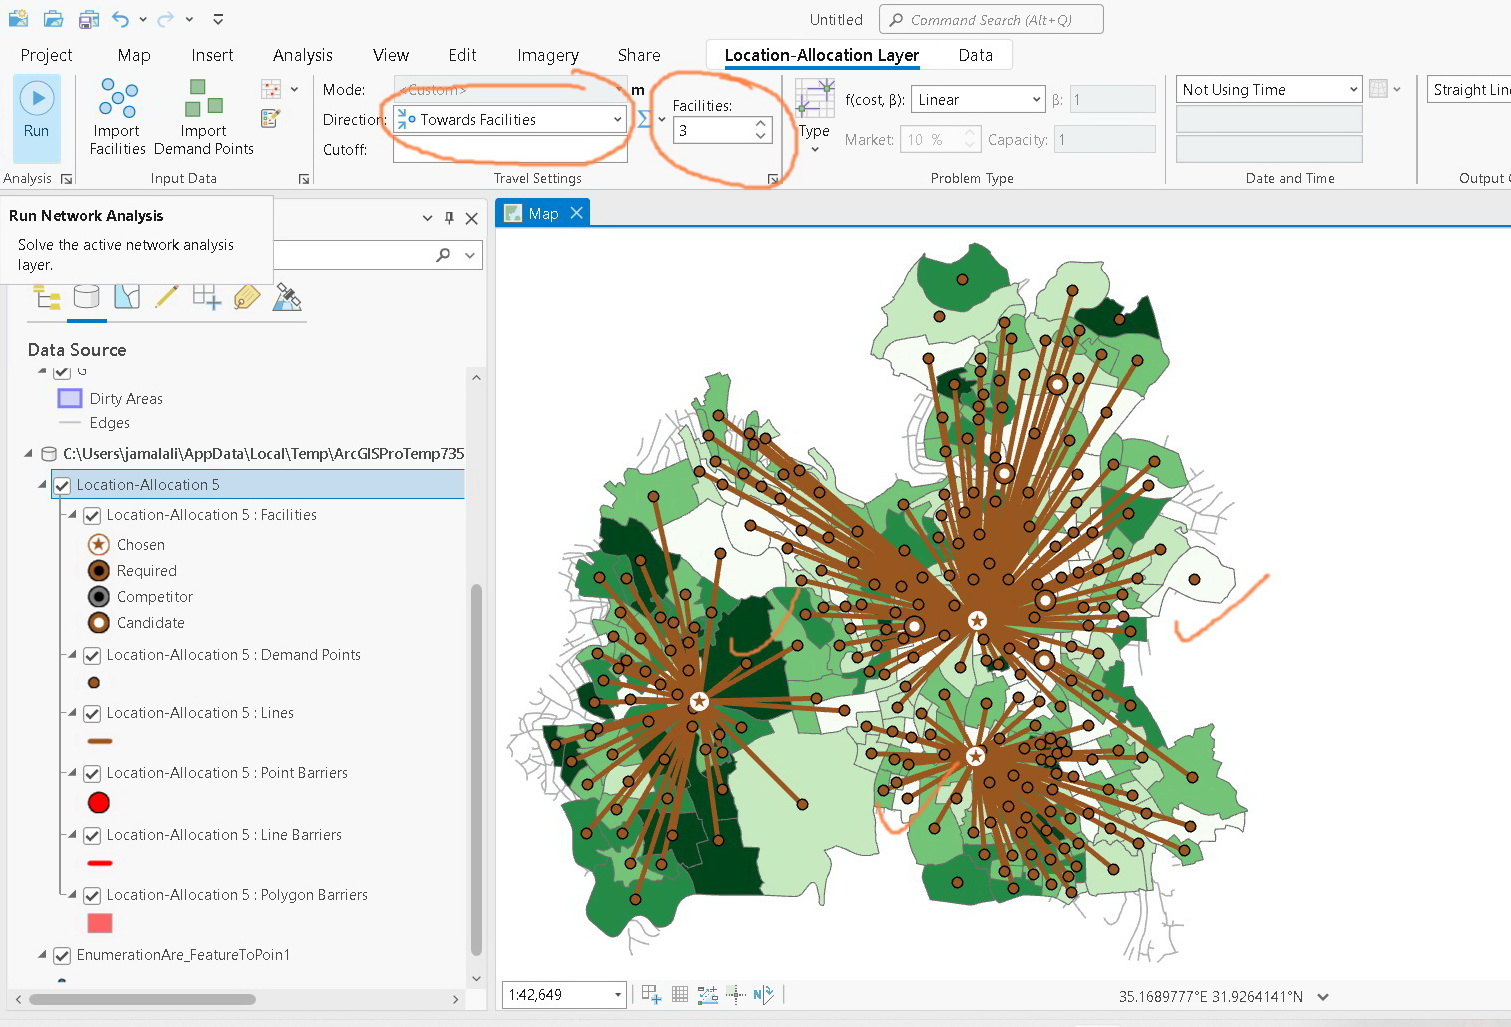Switch to the Data ribbon tab

tap(975, 55)
